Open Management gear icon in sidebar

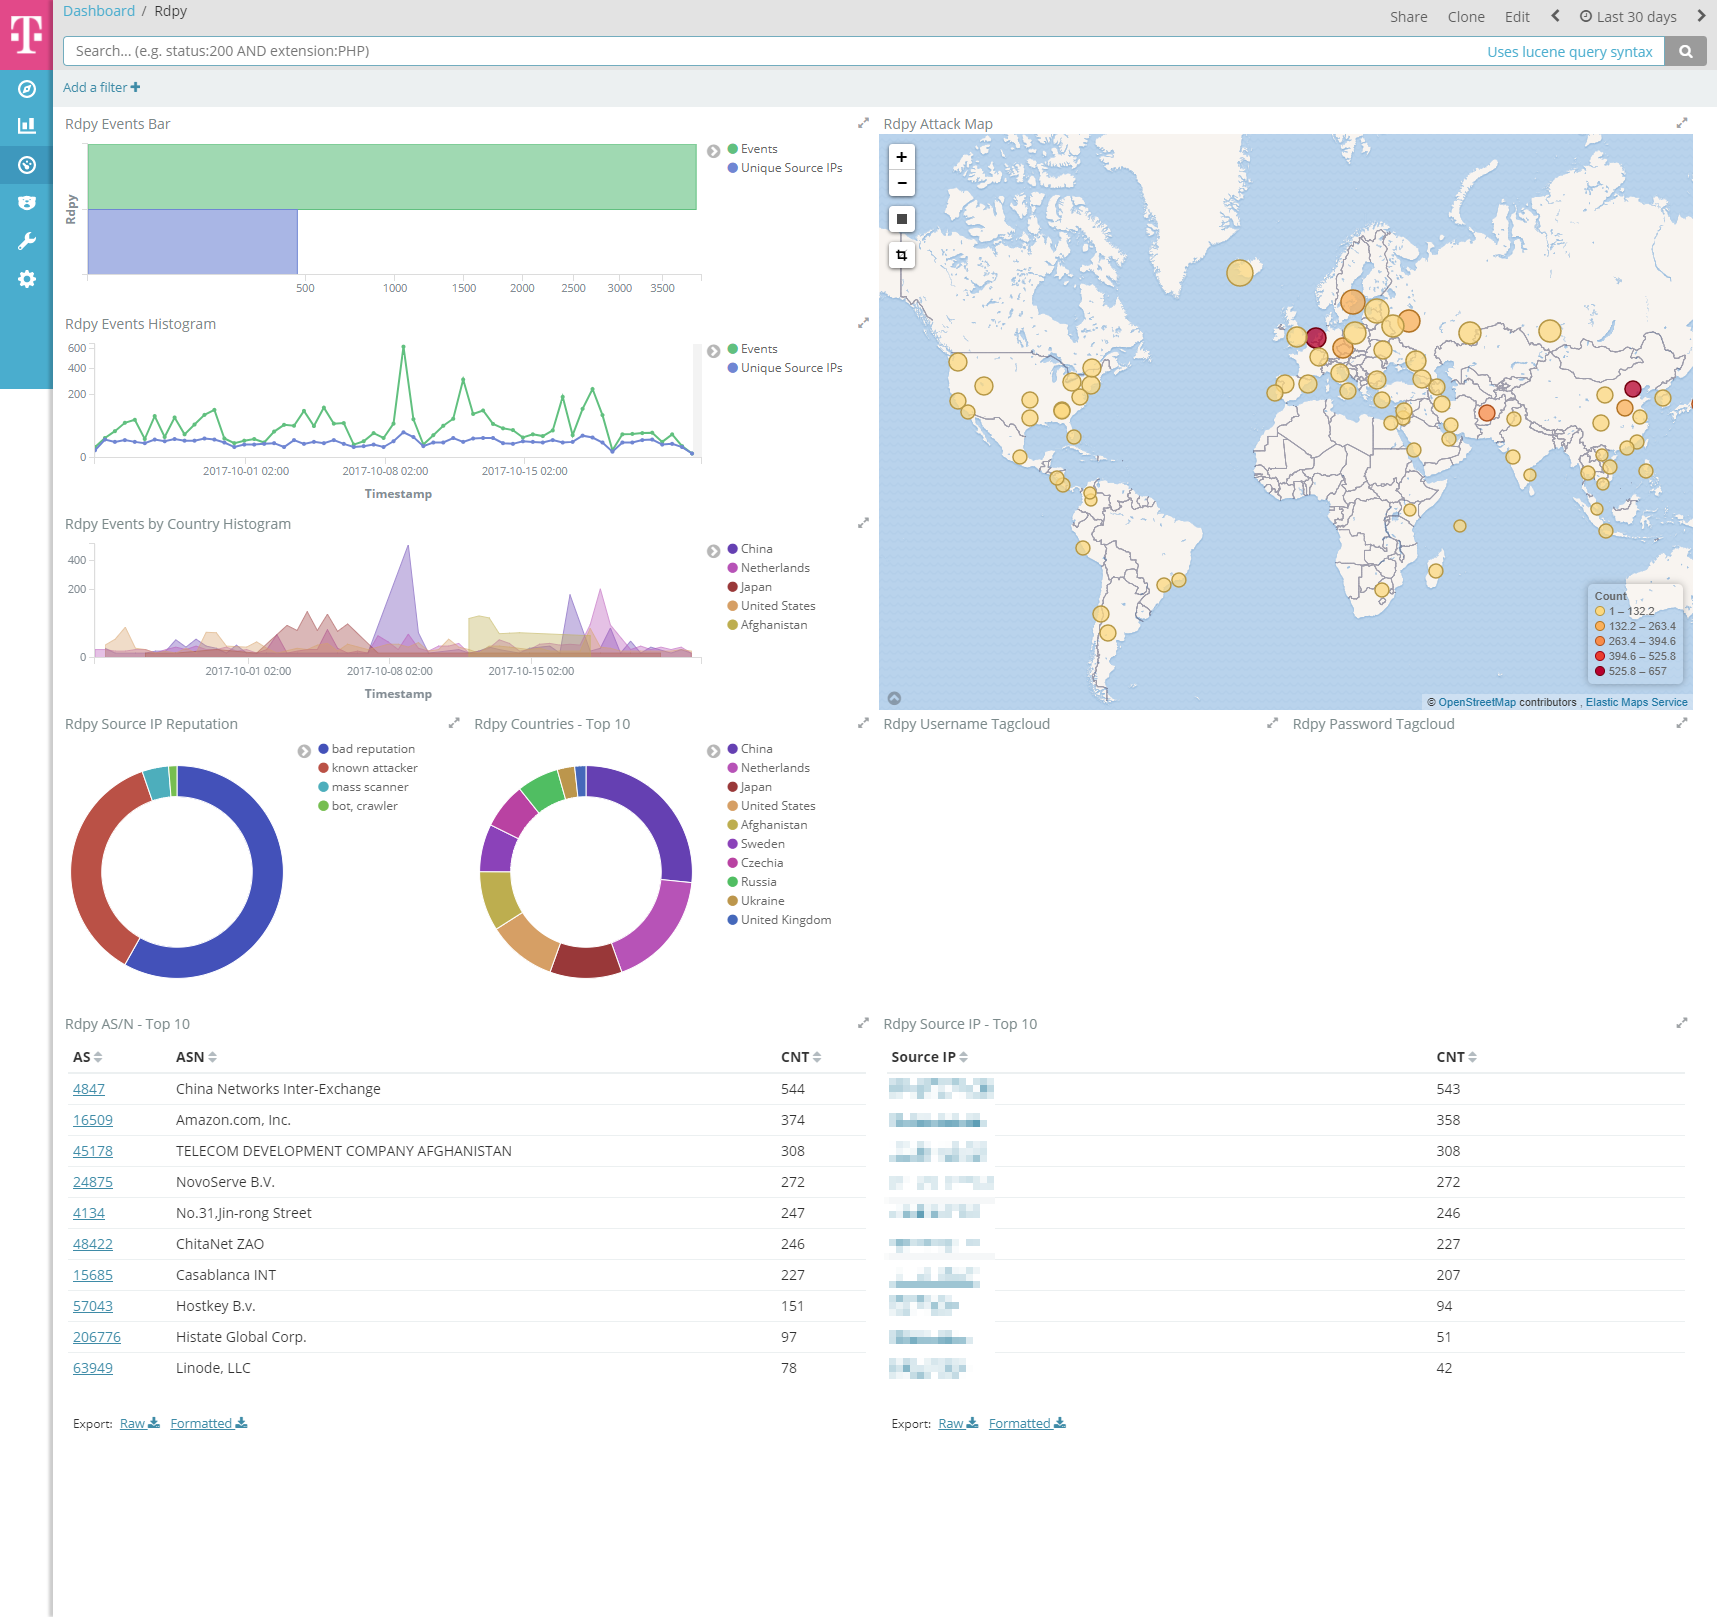(x=27, y=279)
